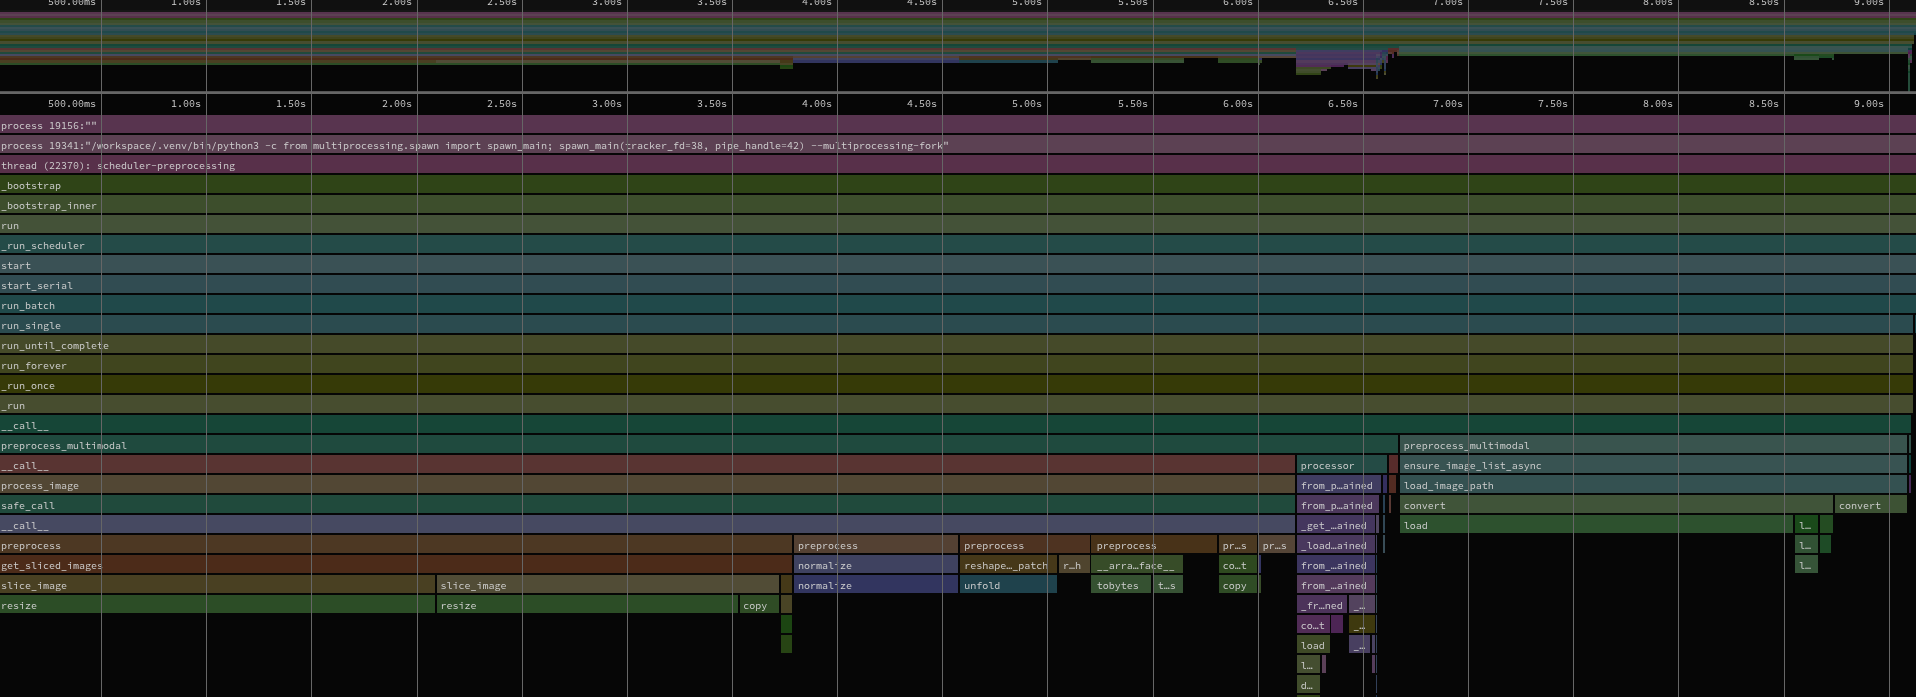1916x697 pixels.
Task: Select the _bootstrap_inner frame
Action: click(958, 205)
